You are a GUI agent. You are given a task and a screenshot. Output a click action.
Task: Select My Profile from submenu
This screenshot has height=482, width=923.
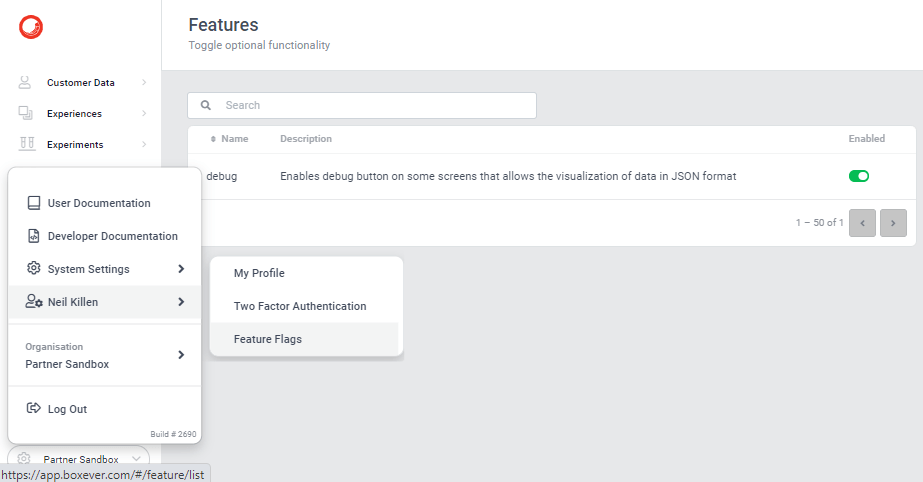click(259, 273)
